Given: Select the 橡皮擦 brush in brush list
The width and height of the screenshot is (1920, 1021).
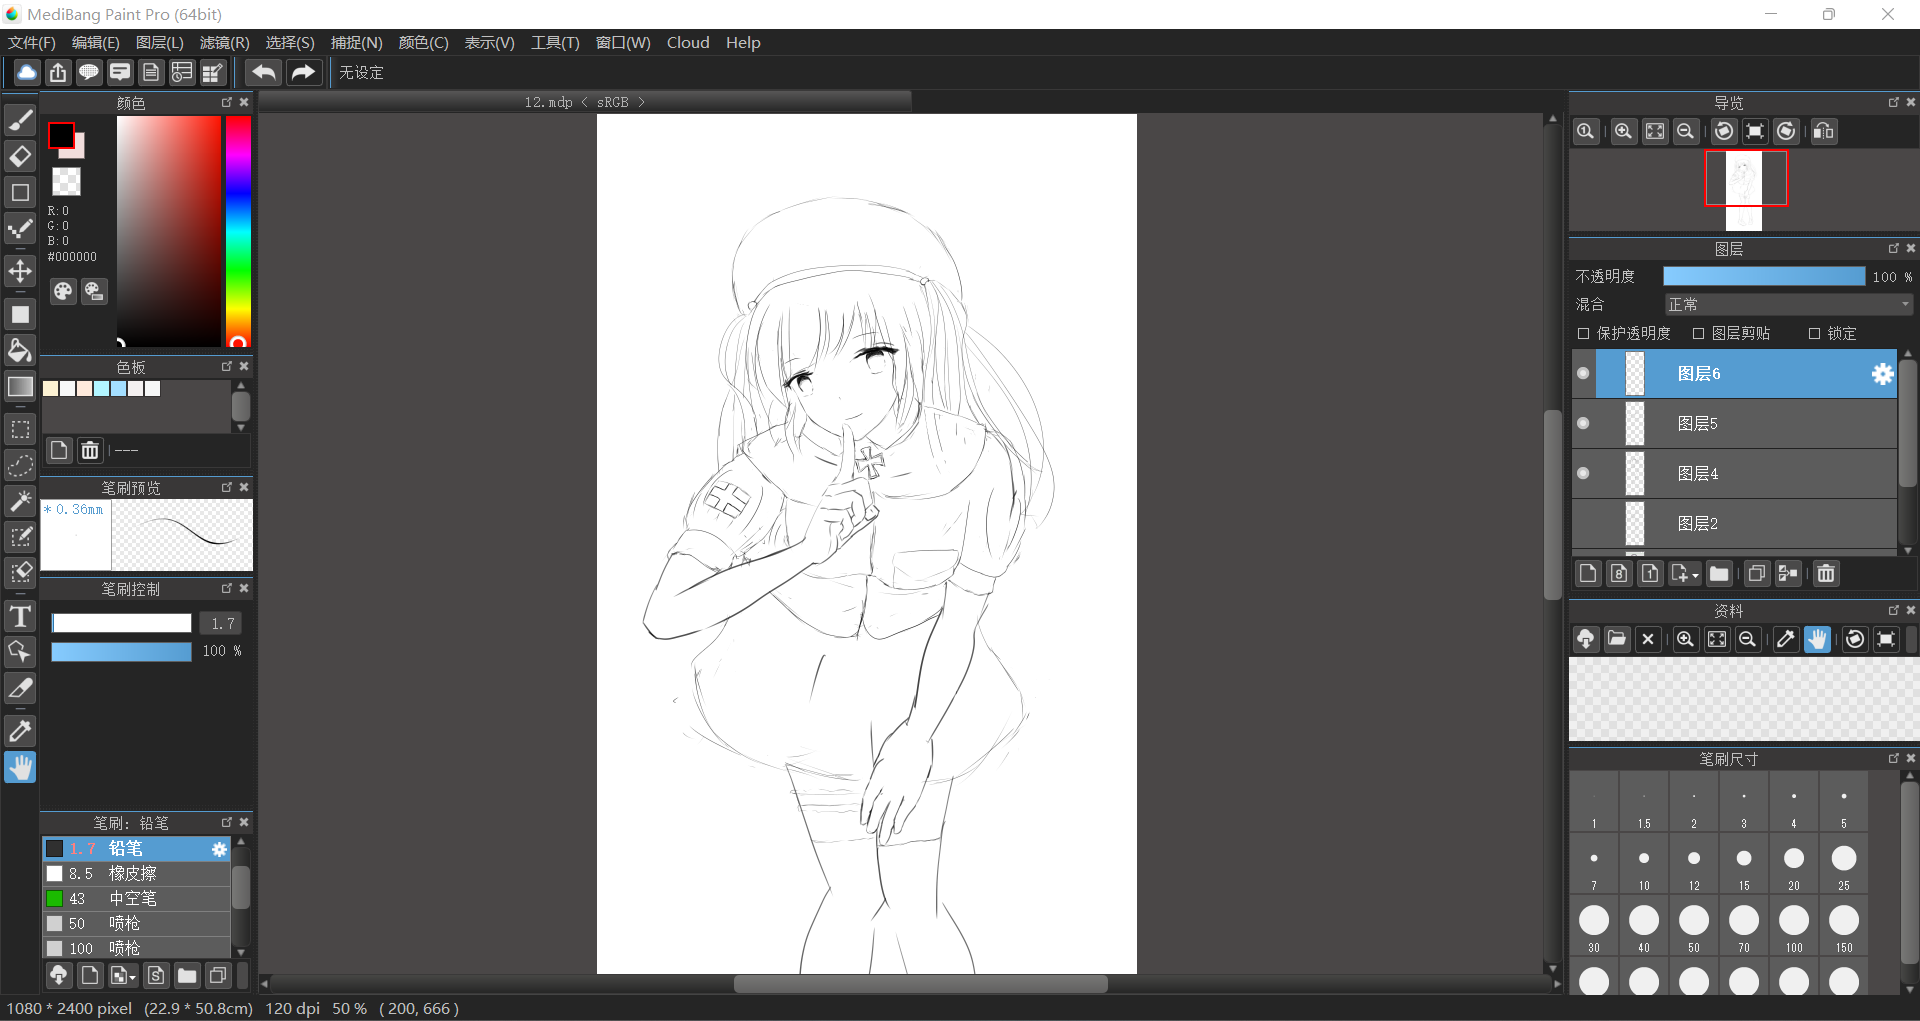Looking at the screenshot, I should pyautogui.click(x=132, y=873).
